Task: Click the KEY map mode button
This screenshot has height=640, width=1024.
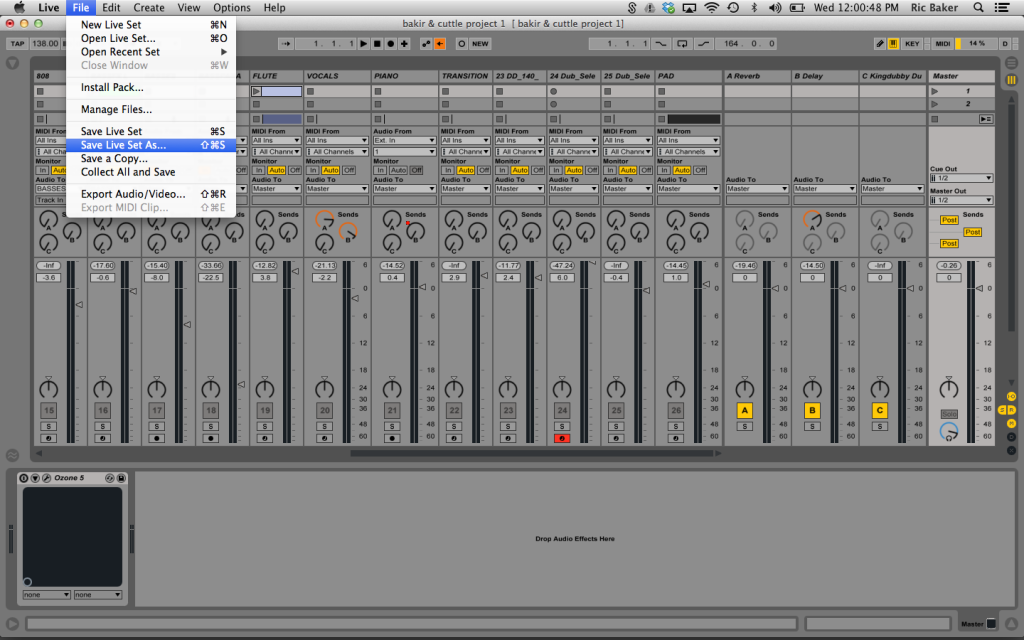Action: pyautogui.click(x=912, y=44)
